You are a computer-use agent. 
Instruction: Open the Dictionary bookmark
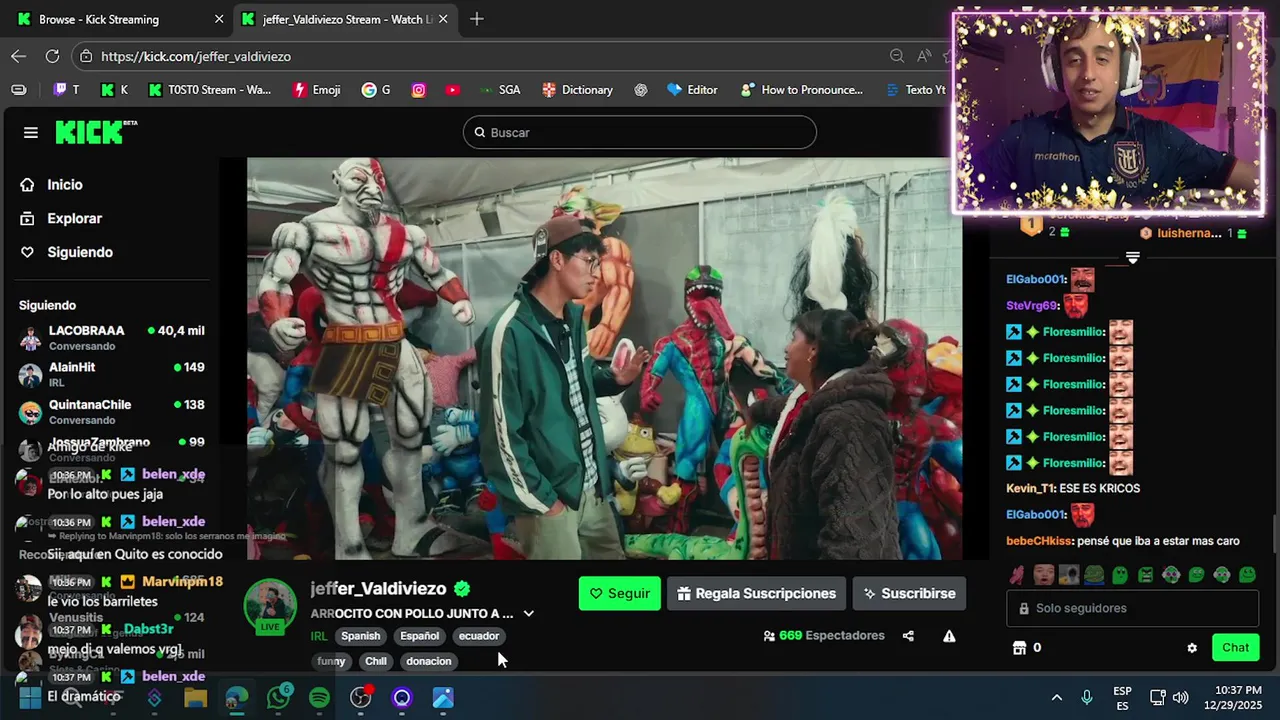[x=577, y=90]
